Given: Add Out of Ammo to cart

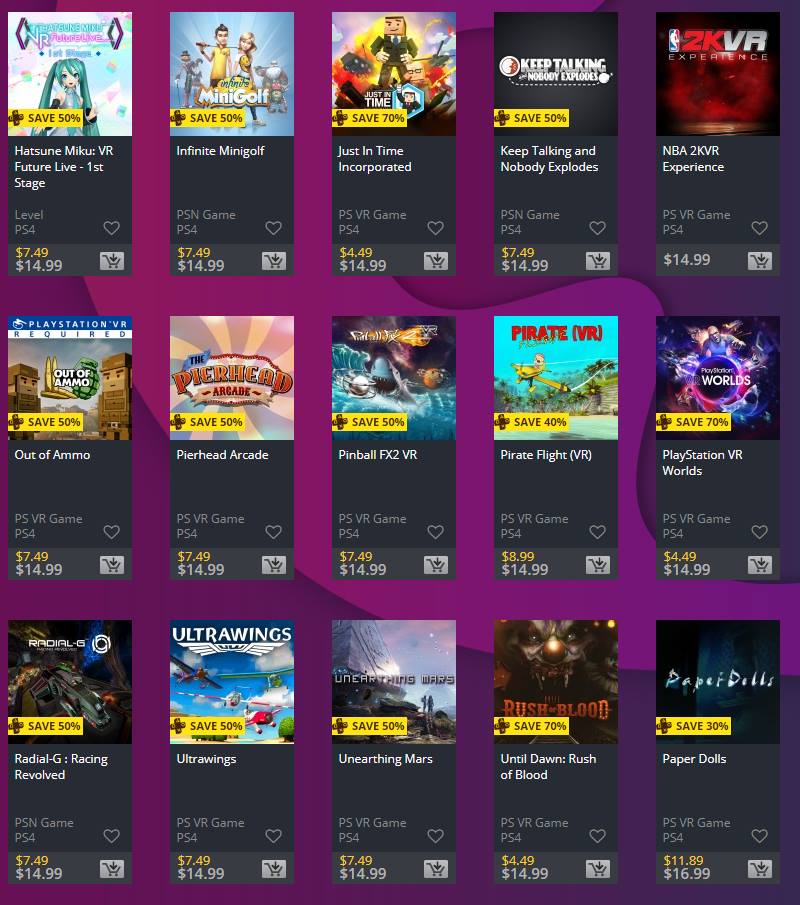Looking at the screenshot, I should click(x=112, y=565).
